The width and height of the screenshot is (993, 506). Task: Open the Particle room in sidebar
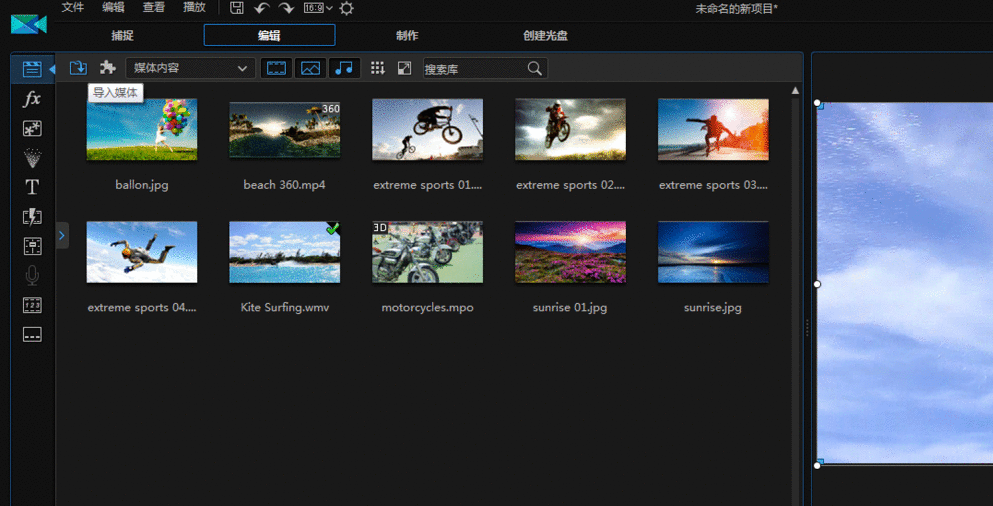coord(32,158)
